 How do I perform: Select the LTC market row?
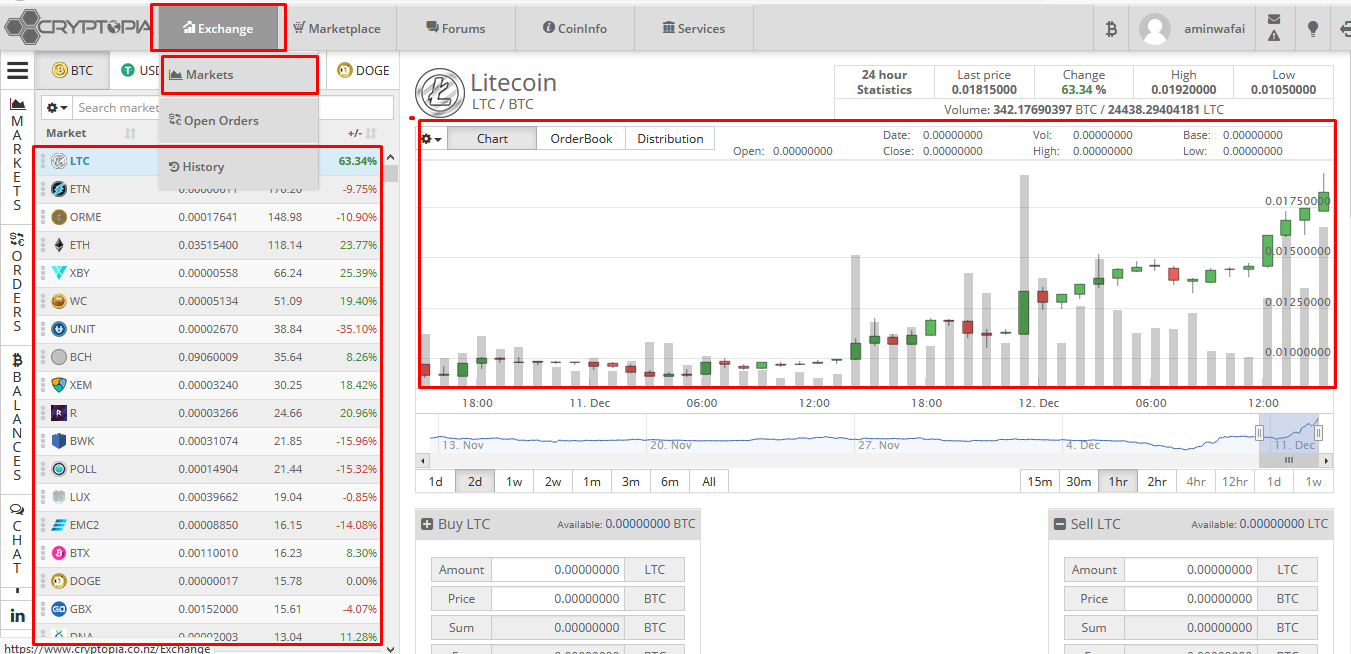(x=208, y=160)
